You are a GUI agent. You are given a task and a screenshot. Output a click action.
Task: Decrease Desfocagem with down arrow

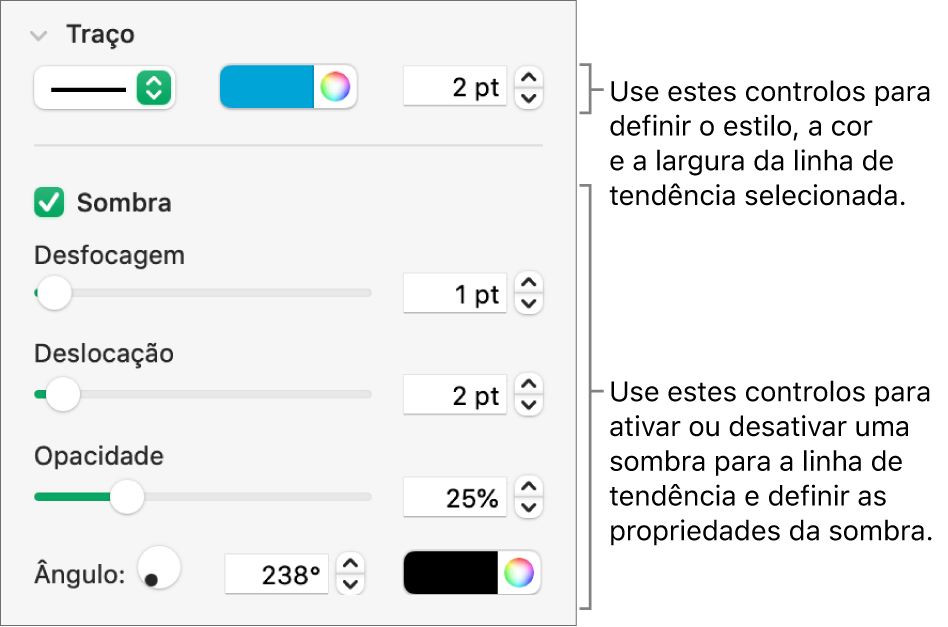tap(530, 304)
